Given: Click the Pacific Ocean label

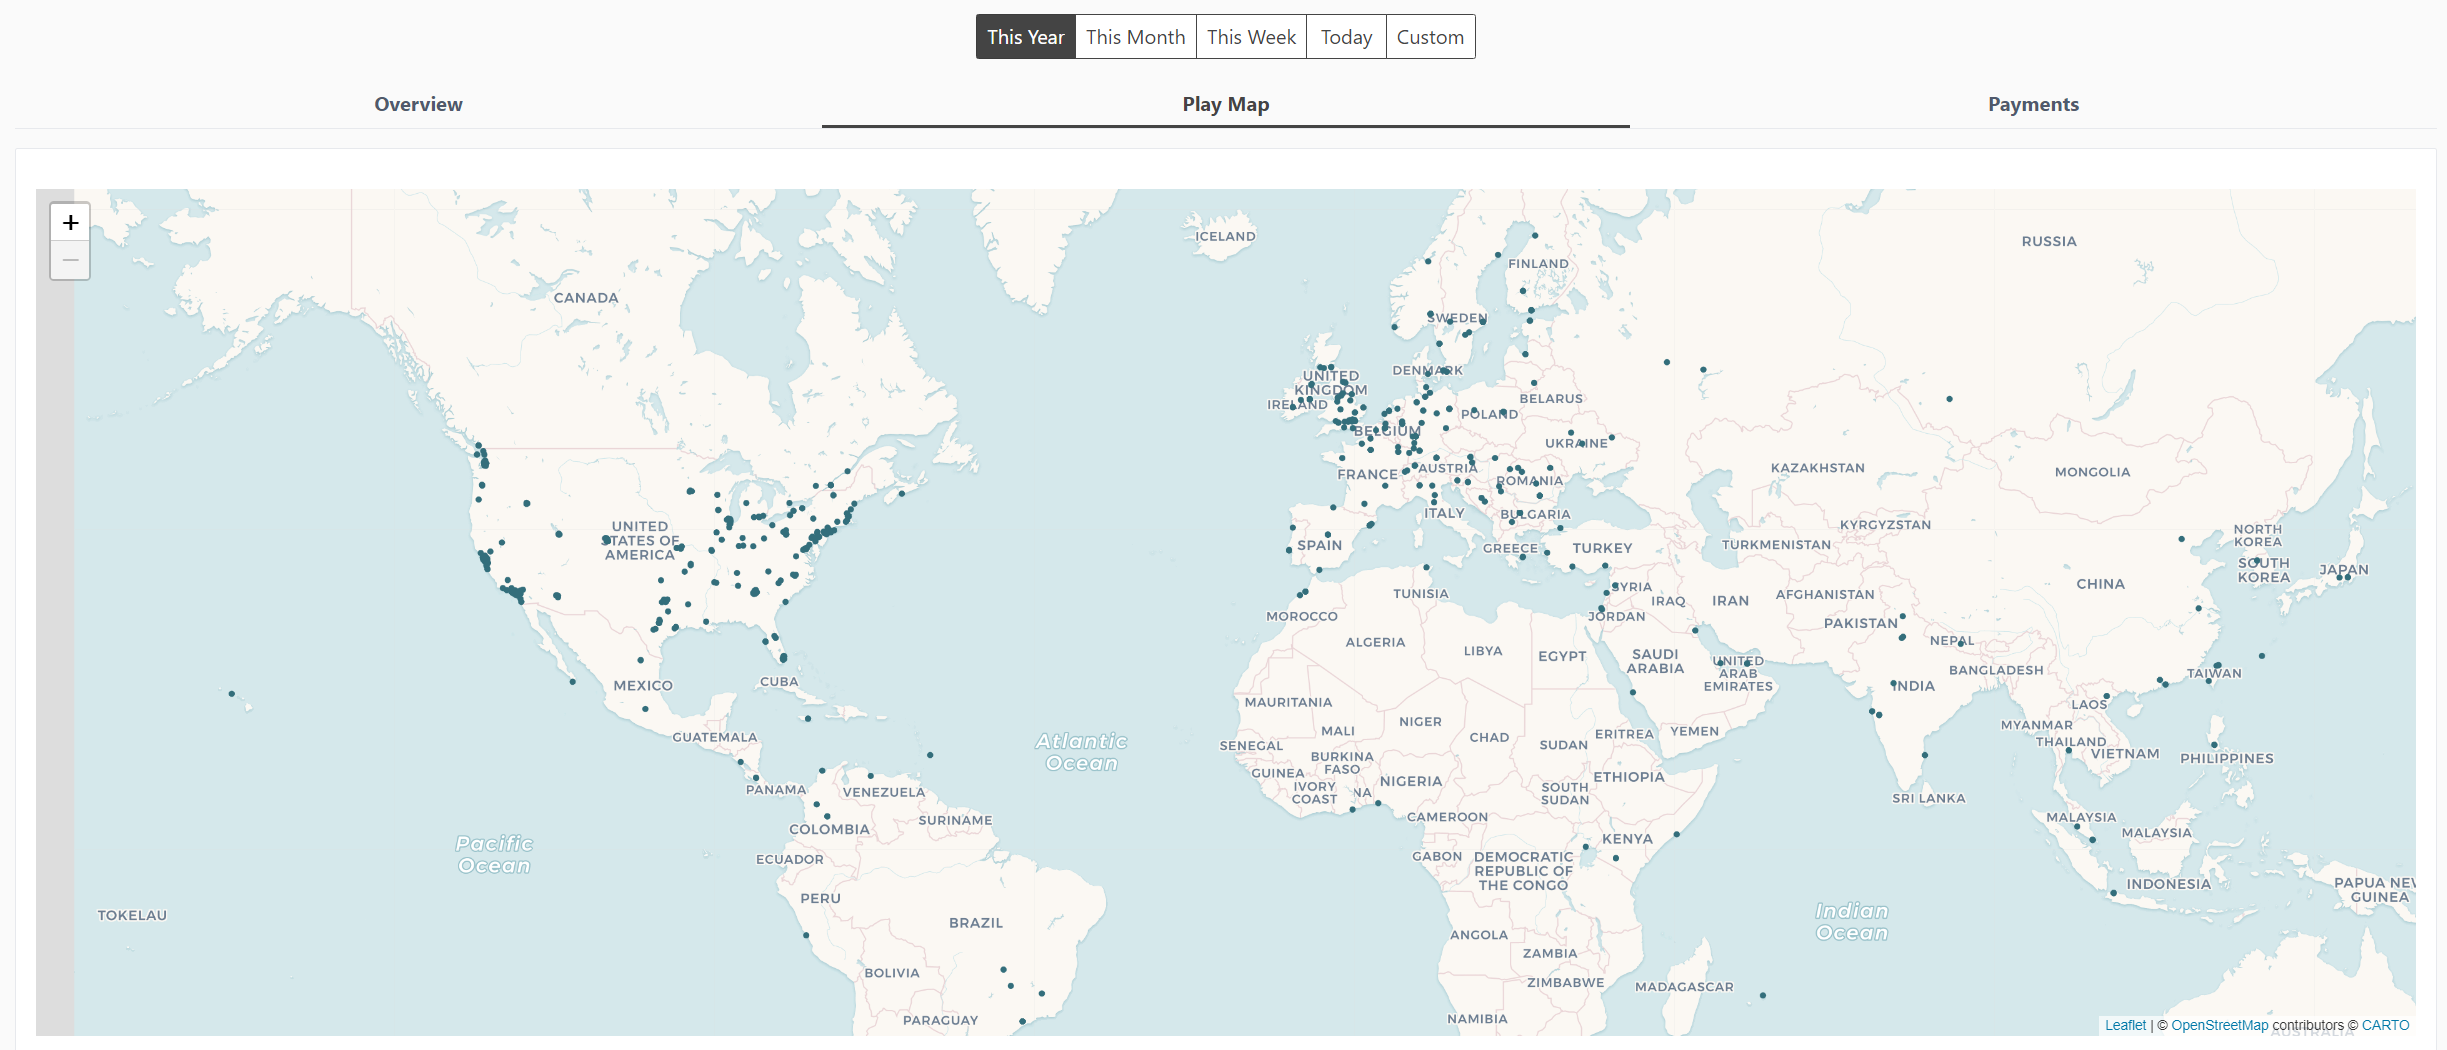Looking at the screenshot, I should 494,855.
